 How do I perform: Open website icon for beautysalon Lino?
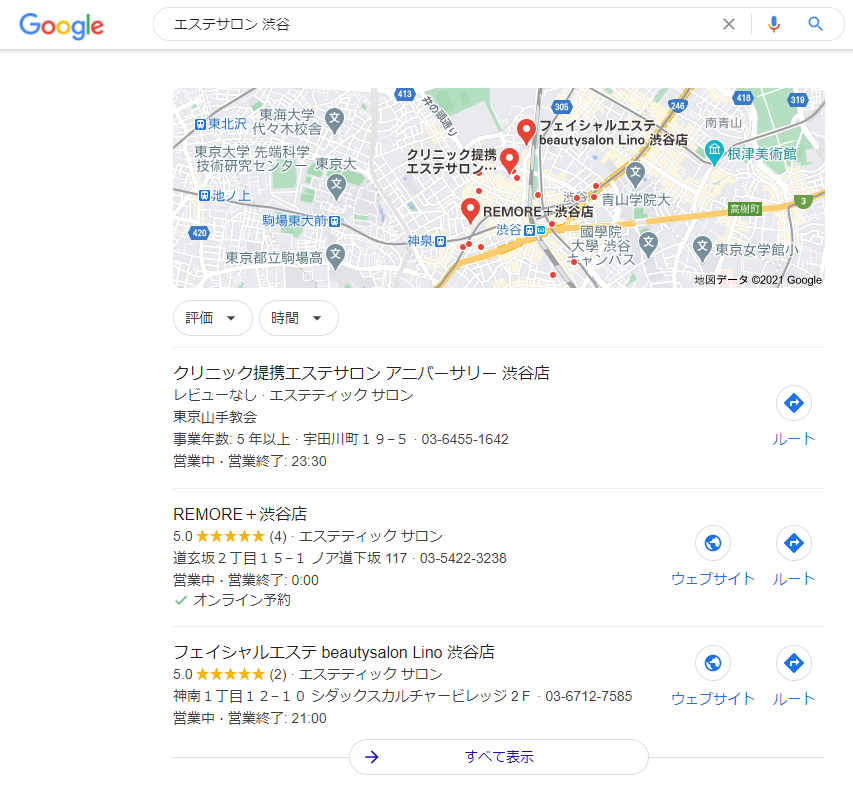coord(713,663)
